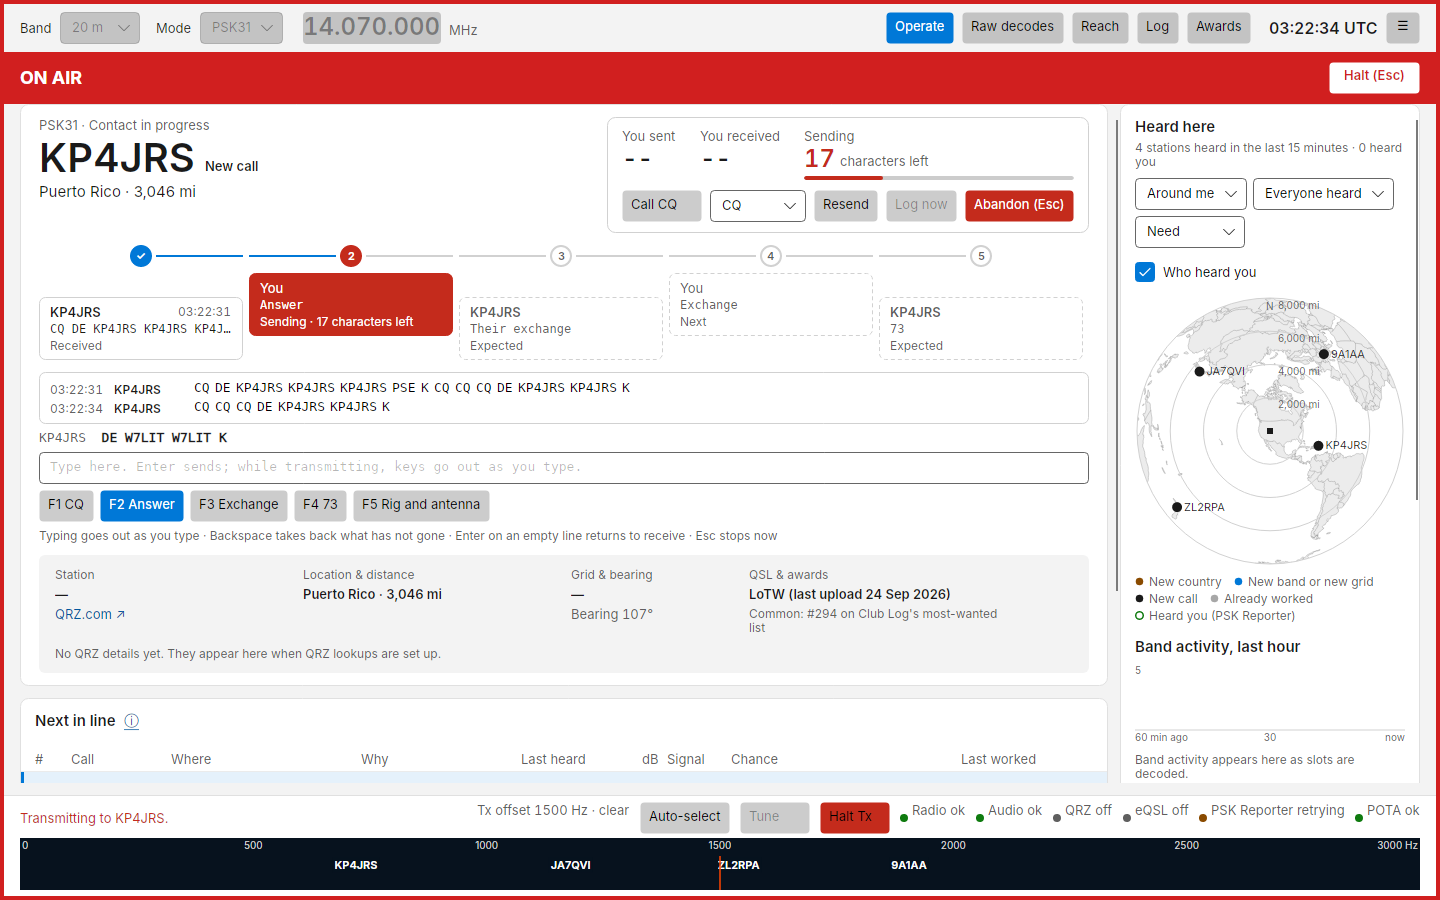Open the QRZ.com link
The height and width of the screenshot is (900, 1440).
tap(90, 614)
